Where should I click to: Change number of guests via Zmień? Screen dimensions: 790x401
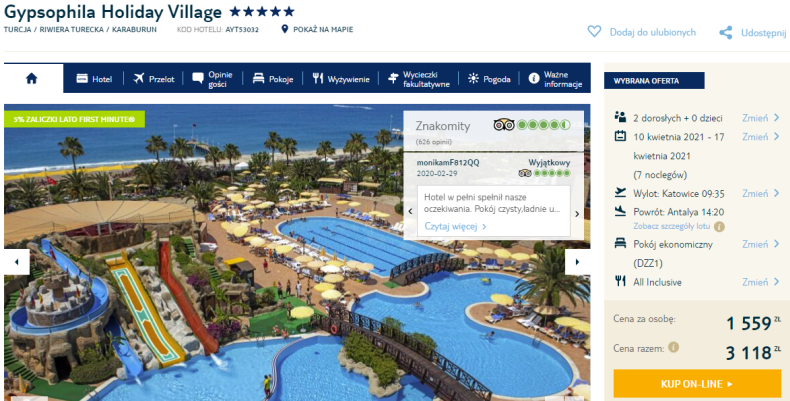click(x=761, y=118)
